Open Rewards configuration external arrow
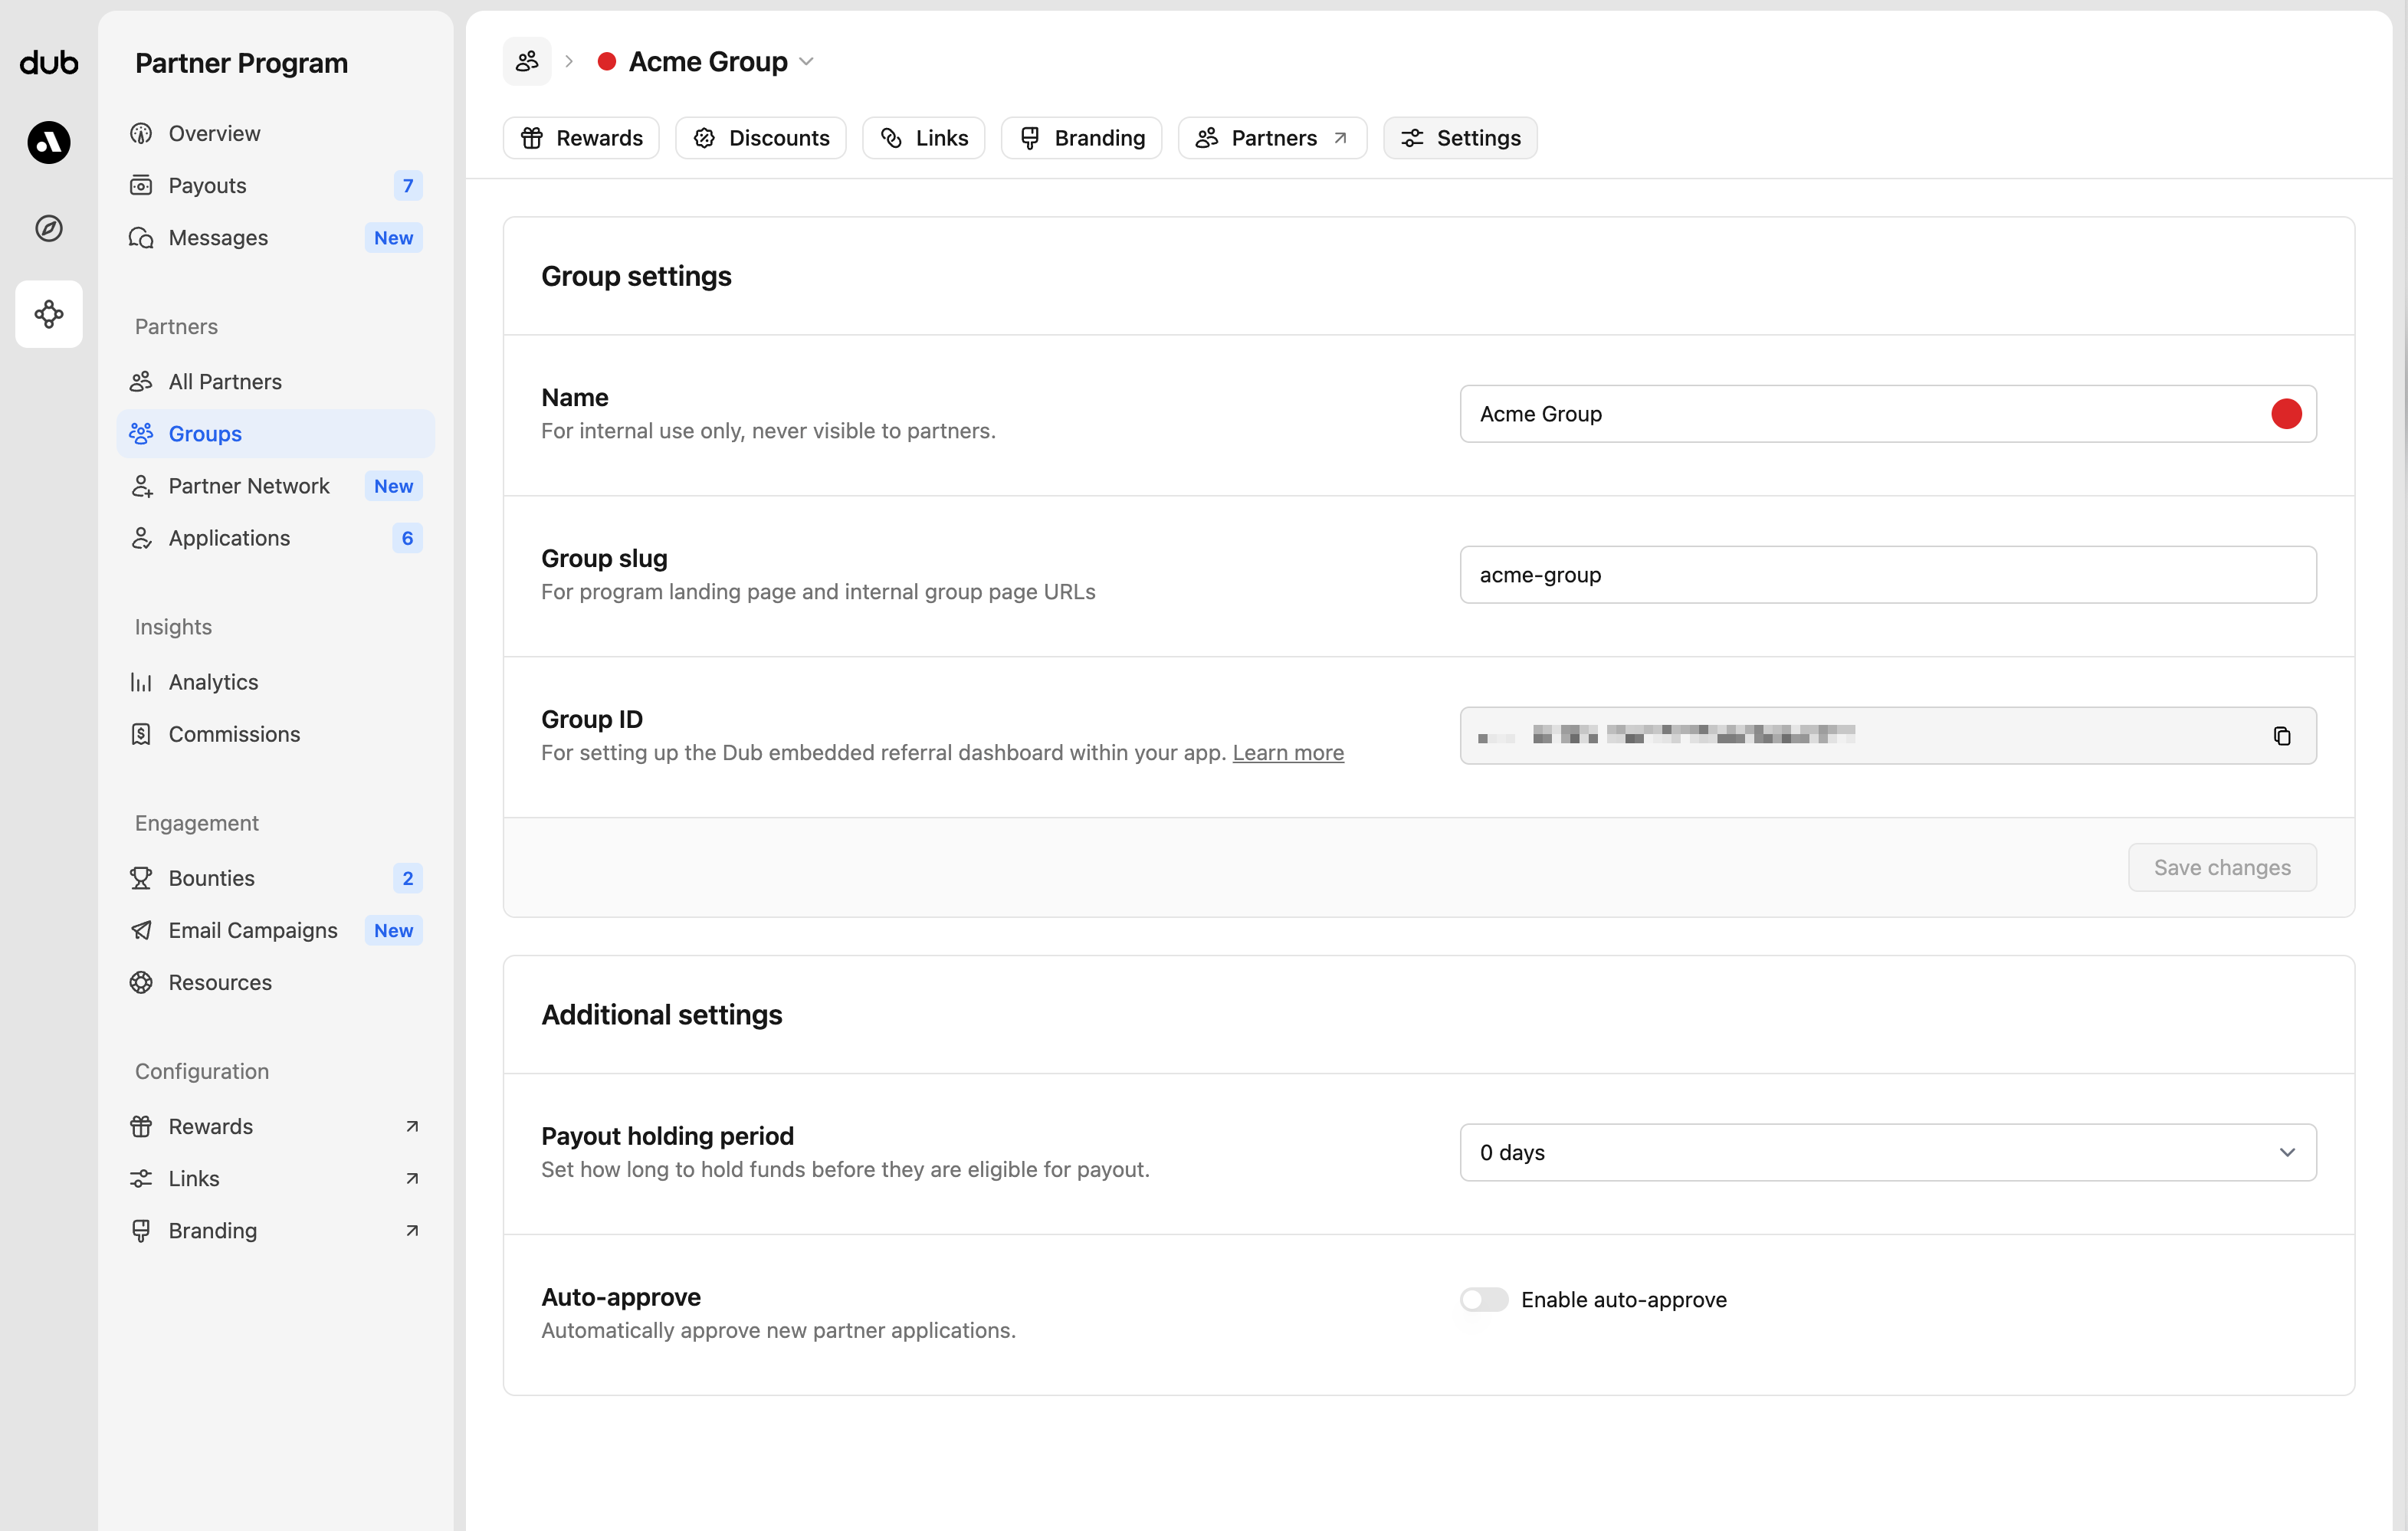2408x1531 pixels. point(411,1126)
